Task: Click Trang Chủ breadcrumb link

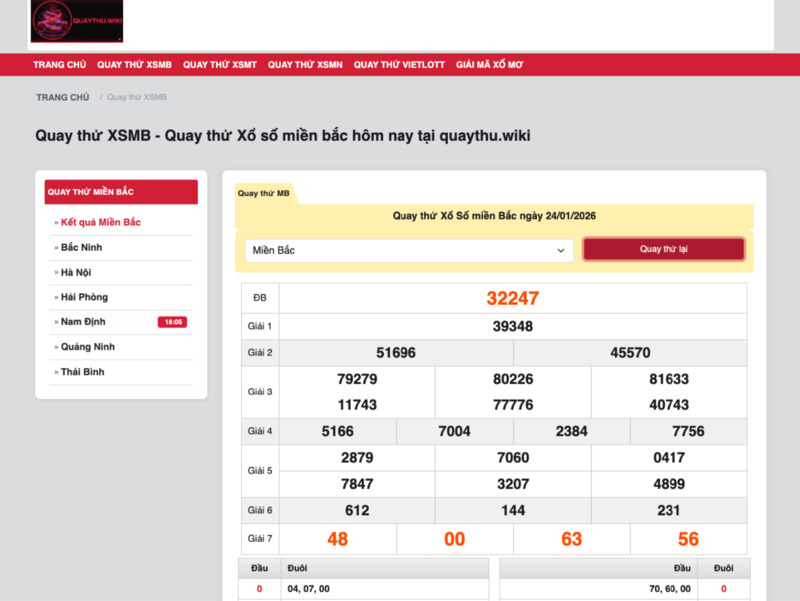Action: [x=63, y=97]
